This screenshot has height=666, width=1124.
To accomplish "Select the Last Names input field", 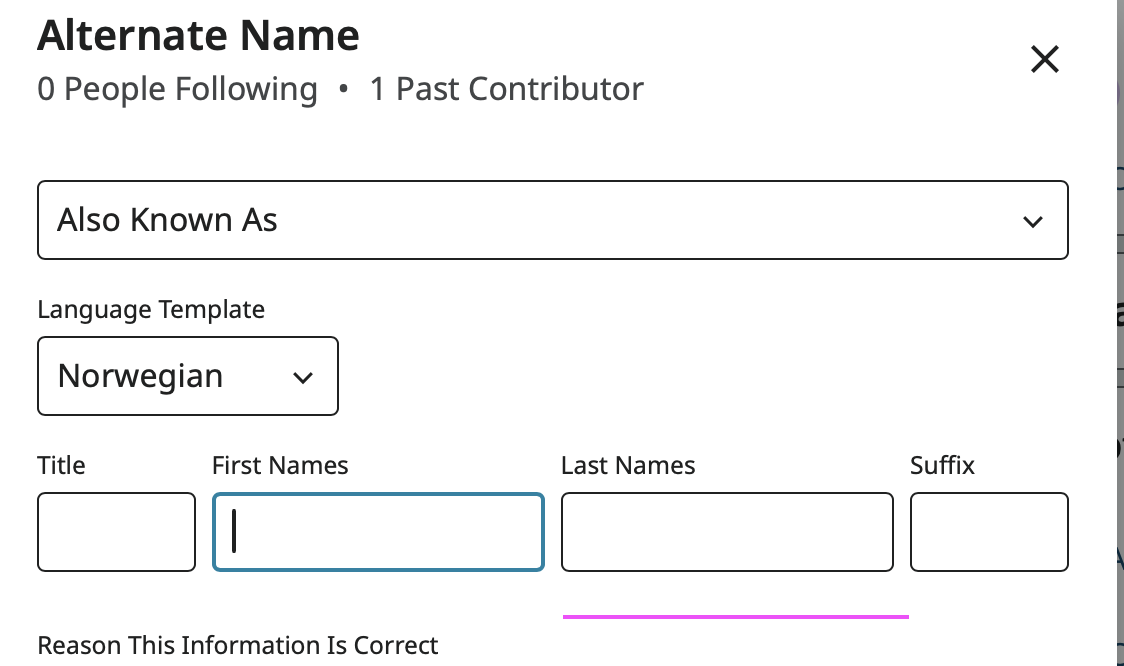I will [727, 531].
